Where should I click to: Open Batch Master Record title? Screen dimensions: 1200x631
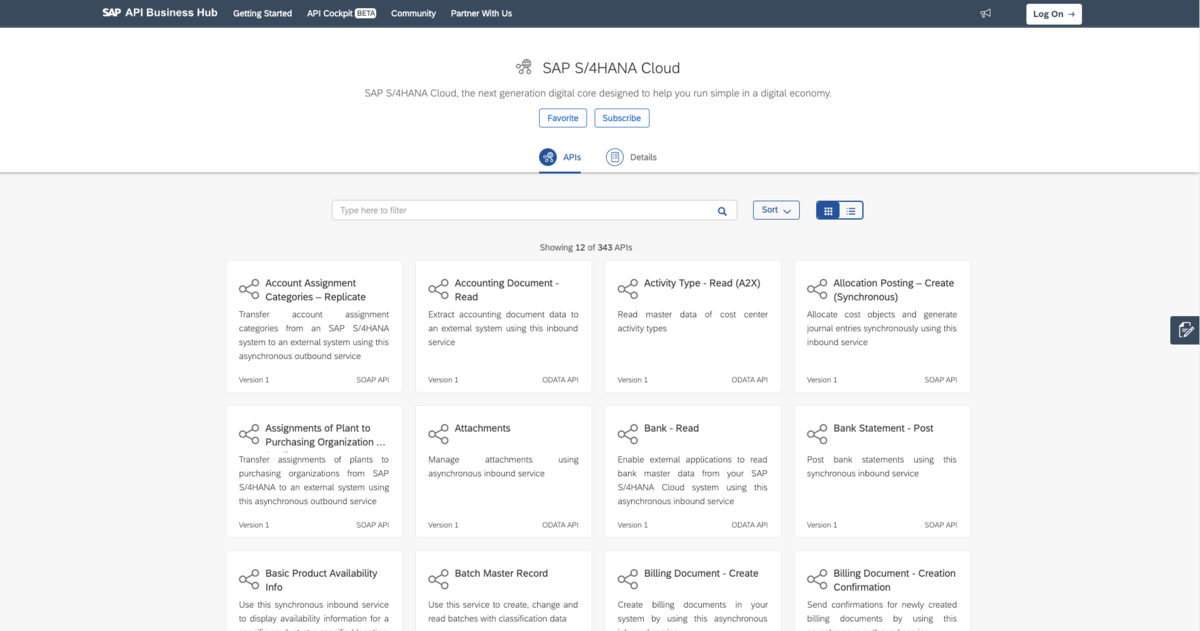pyautogui.click(x=501, y=573)
